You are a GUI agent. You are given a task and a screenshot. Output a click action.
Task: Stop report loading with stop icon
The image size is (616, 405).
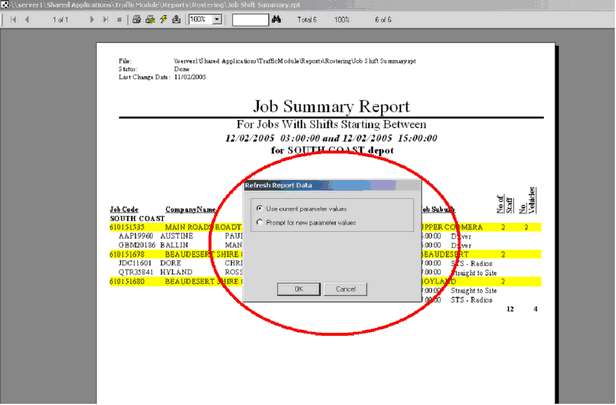coord(120,19)
